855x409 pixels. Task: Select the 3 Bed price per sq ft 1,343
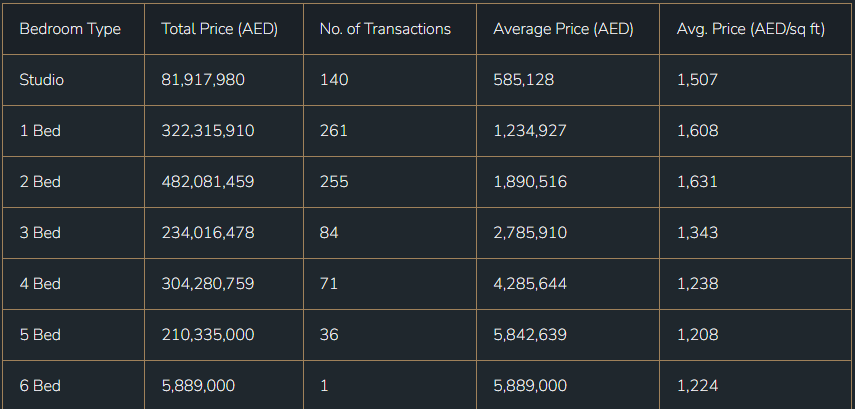tap(697, 233)
